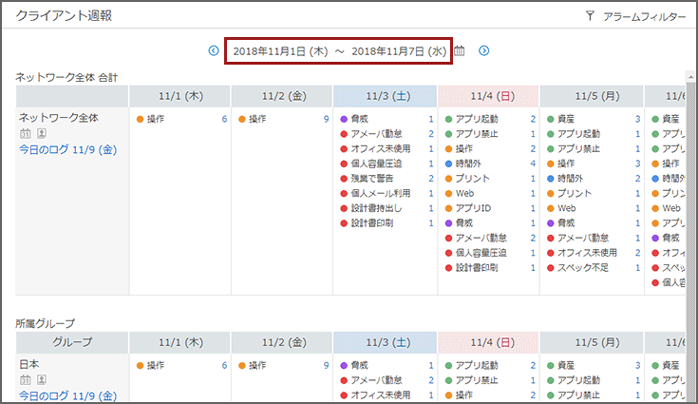This screenshot has height=404, width=698.
Task: Click 11/4 (日) header in network total table
Action: 489,96
